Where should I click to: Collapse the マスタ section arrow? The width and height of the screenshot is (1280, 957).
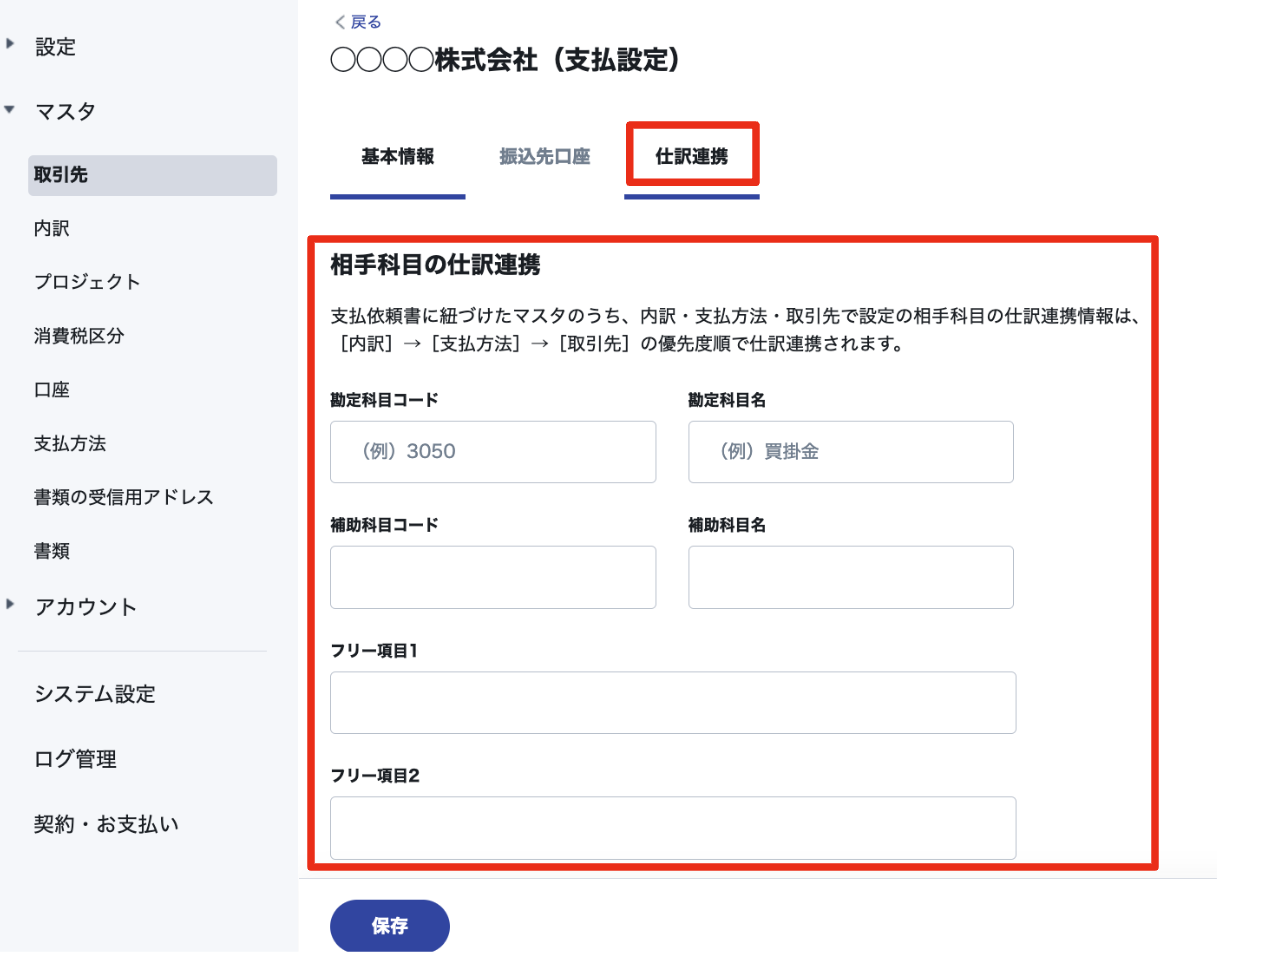(x=10, y=110)
